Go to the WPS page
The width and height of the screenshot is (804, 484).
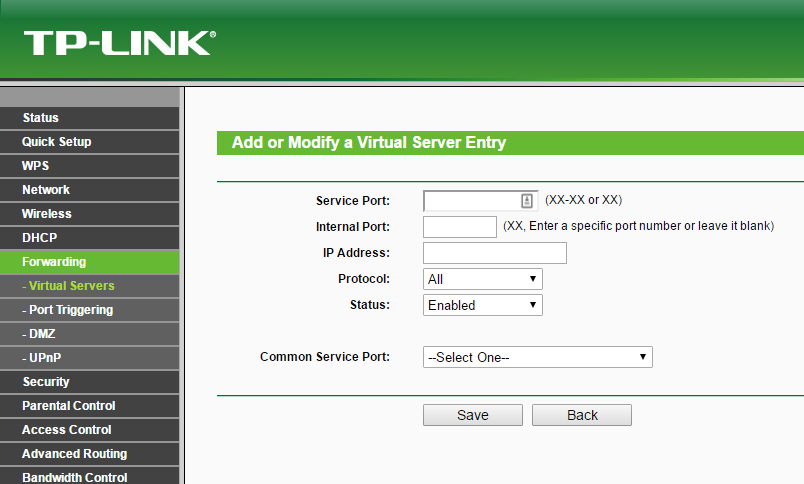[90, 166]
